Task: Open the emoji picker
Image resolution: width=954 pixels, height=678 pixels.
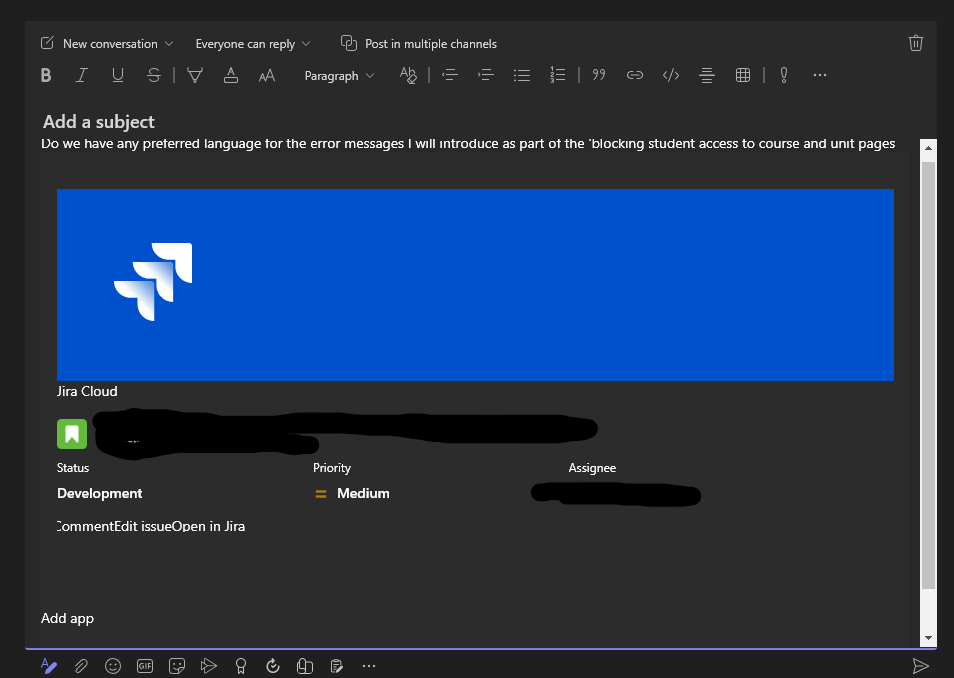Action: (113, 666)
